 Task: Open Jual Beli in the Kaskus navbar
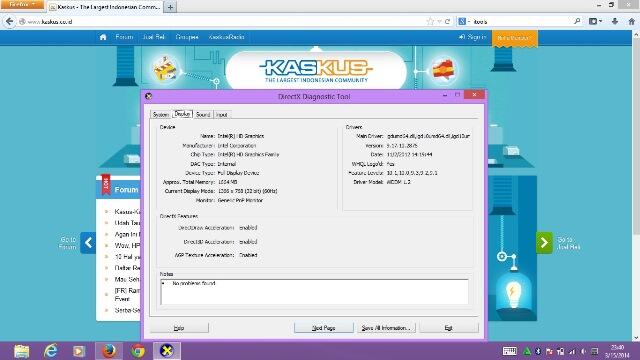tap(154, 37)
